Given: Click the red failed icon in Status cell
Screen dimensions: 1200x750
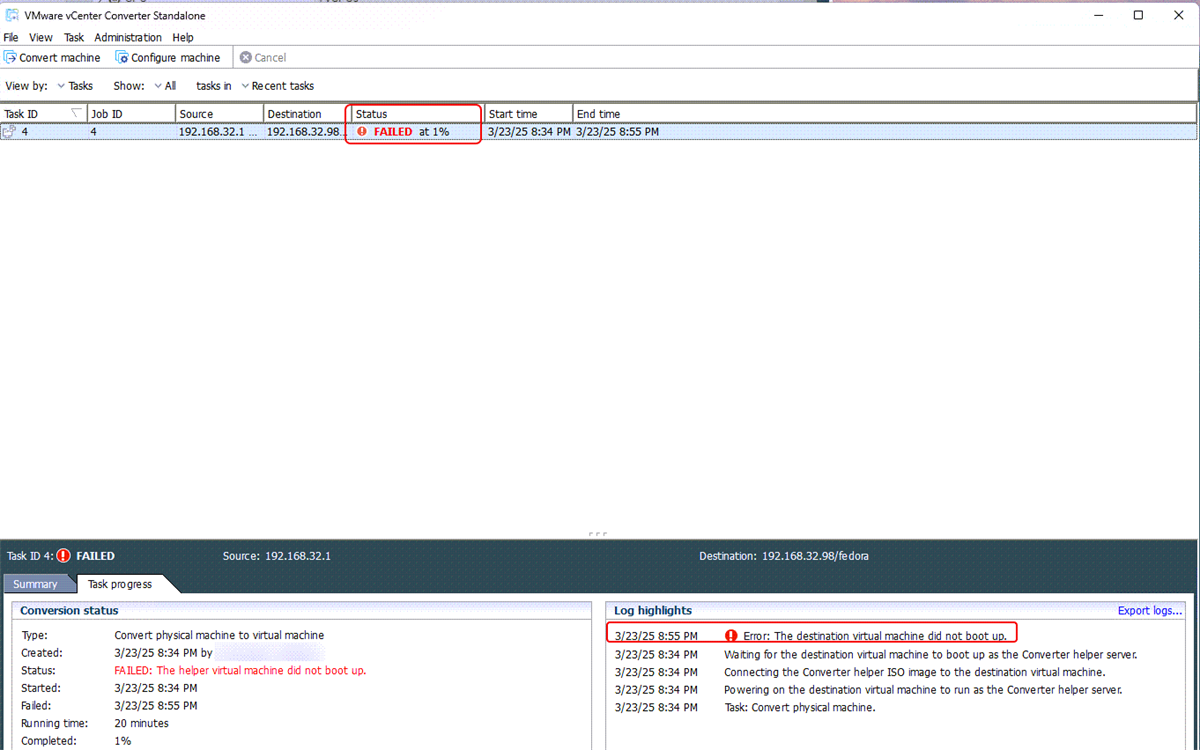Looking at the screenshot, I should tap(362, 131).
